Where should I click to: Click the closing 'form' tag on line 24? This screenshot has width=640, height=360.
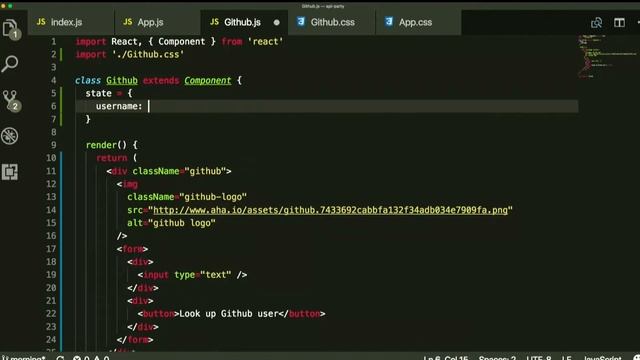135,340
